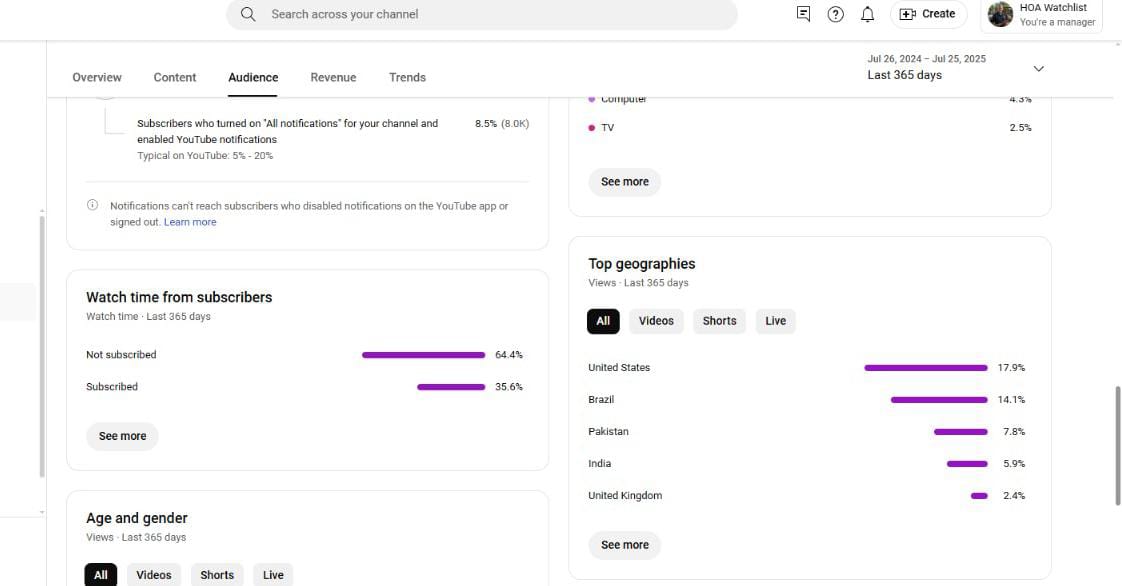Viewport: 1122px width, 586px height.
Task: Select Videos filter in Top geographies
Action: pyautogui.click(x=656, y=321)
